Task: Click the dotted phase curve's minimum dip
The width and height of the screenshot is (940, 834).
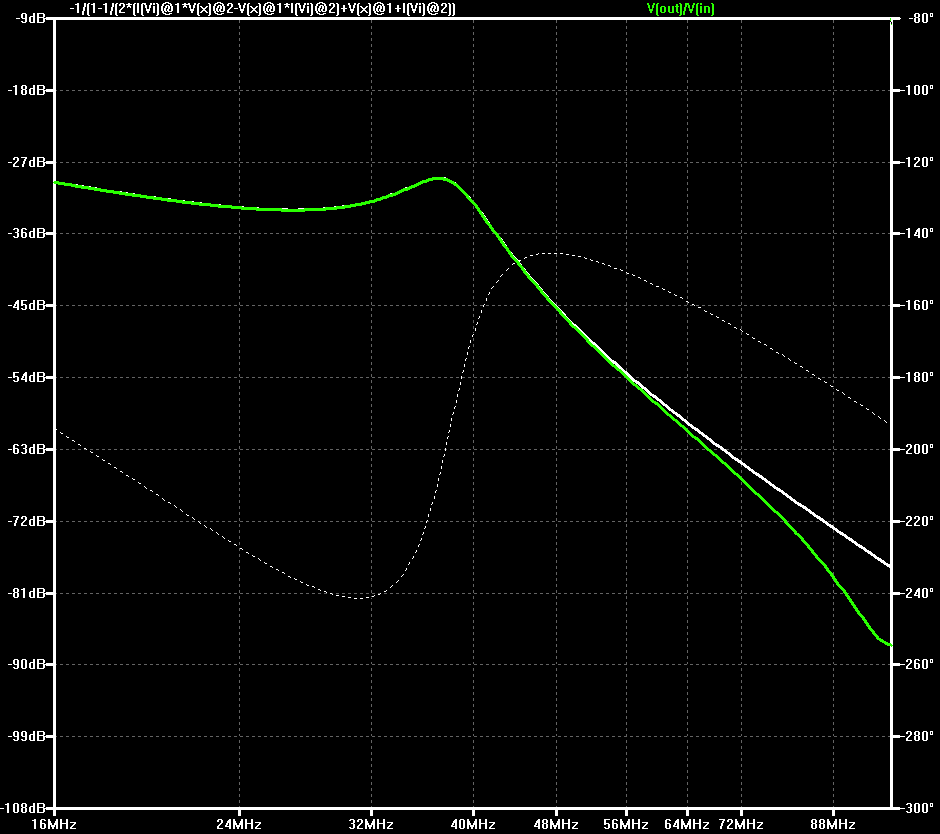Action: 358,598
